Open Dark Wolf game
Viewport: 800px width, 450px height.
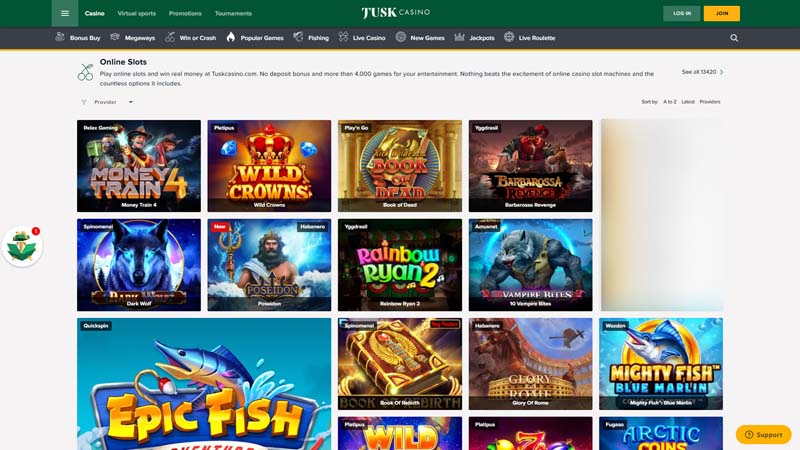139,265
